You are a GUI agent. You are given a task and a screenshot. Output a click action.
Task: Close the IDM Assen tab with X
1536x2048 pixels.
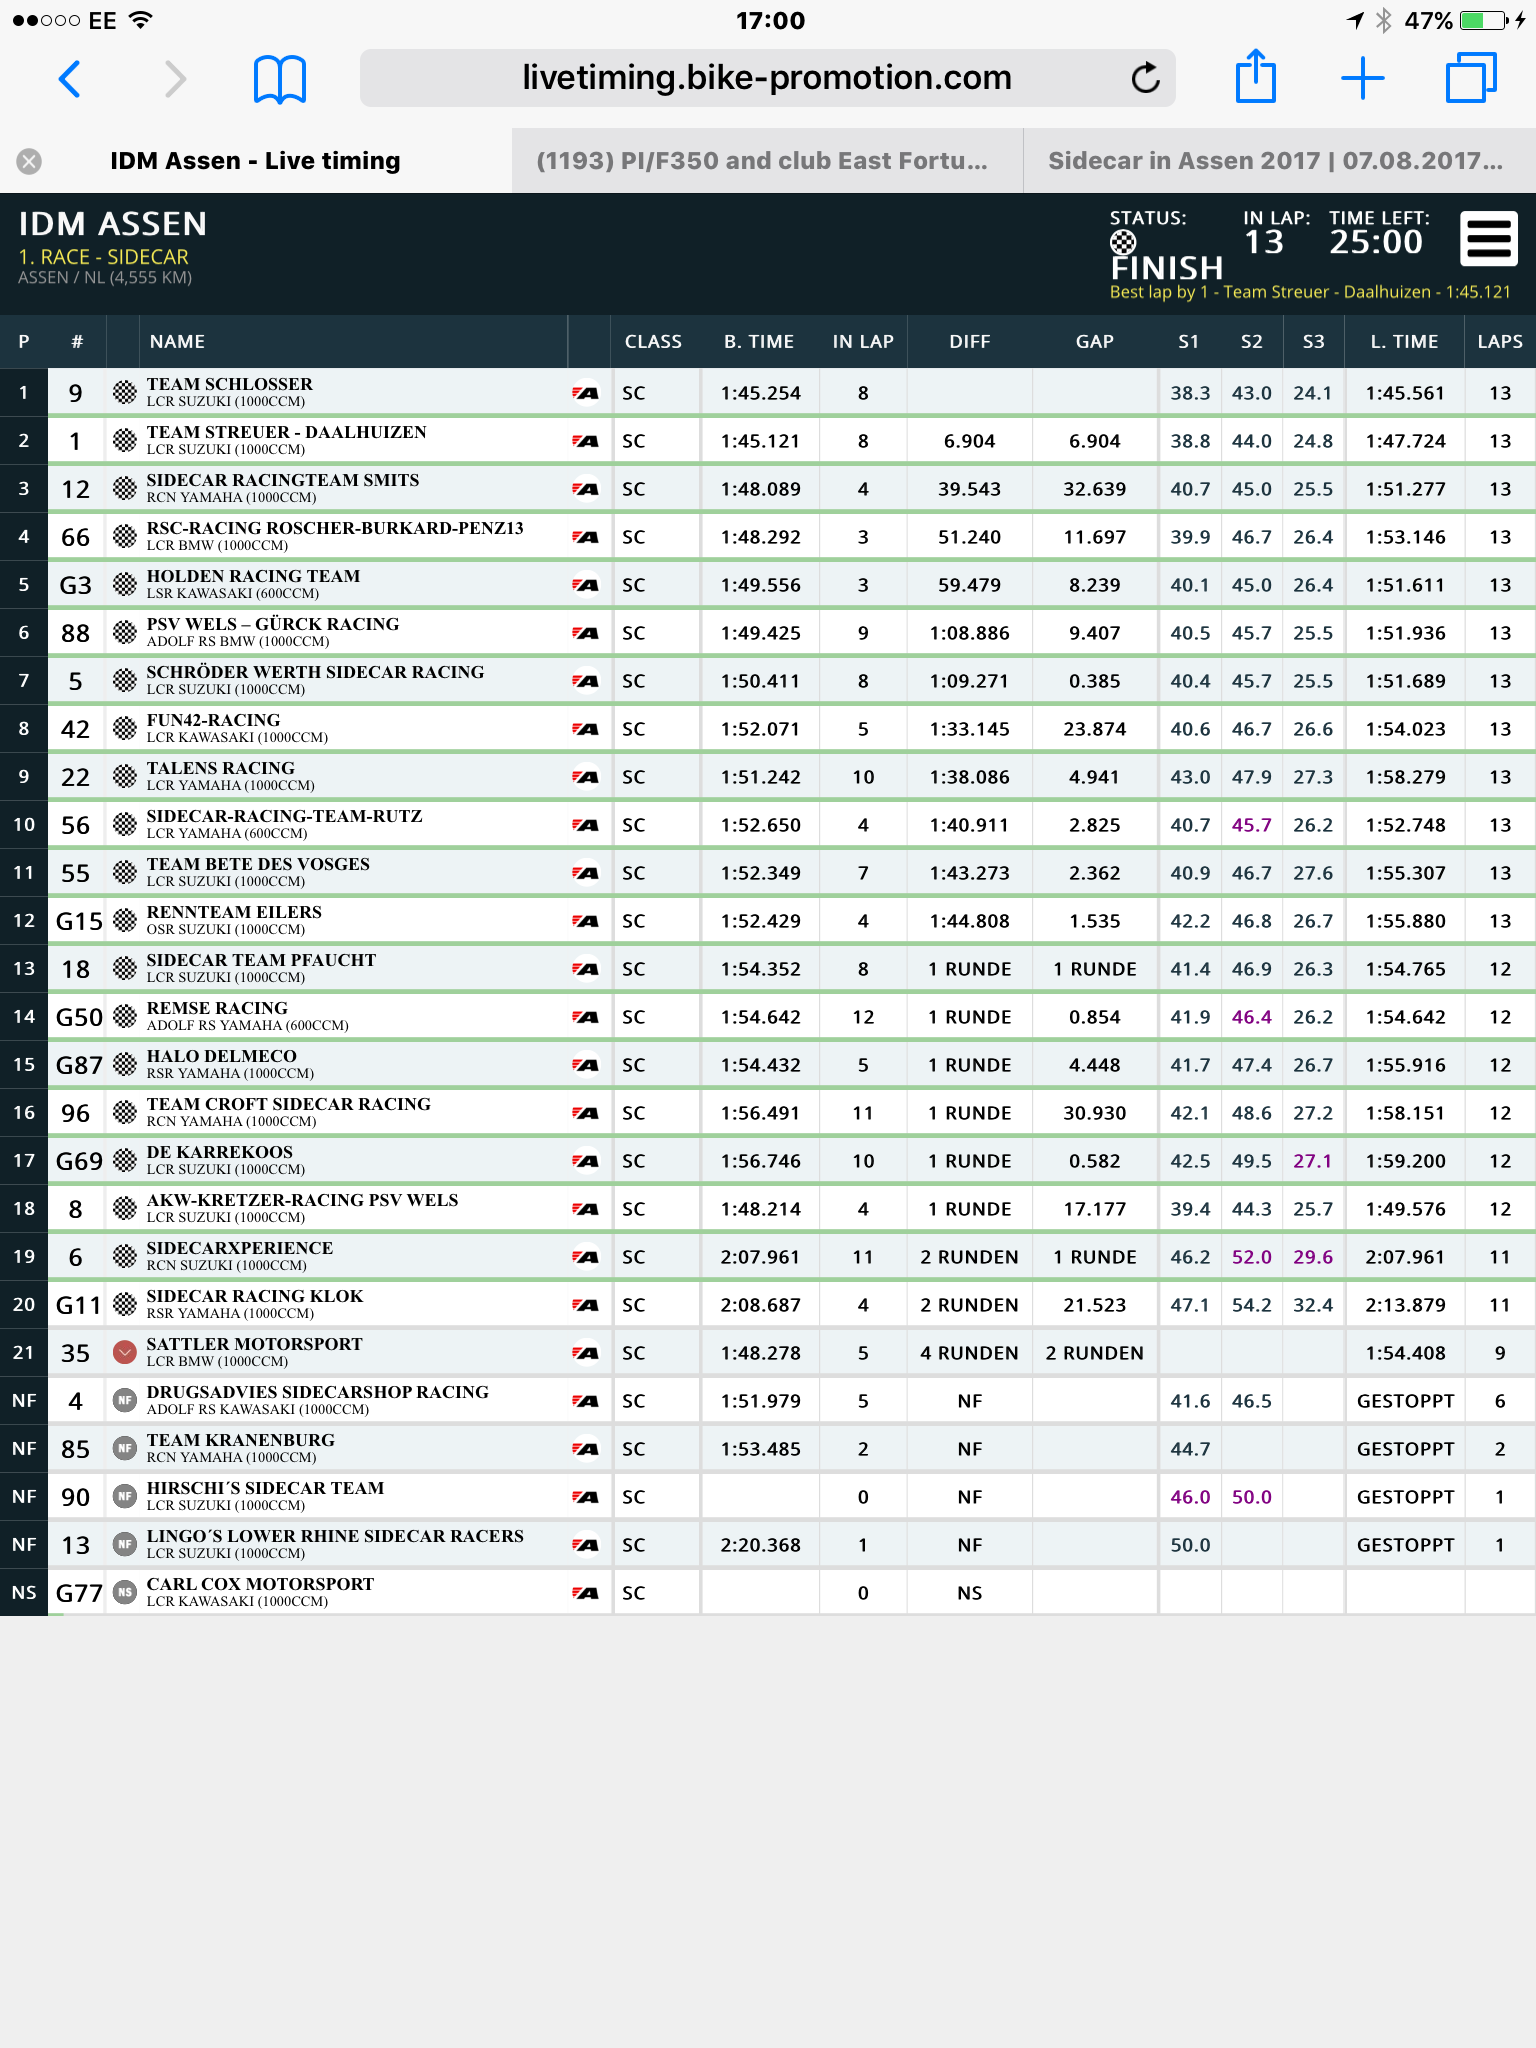[x=29, y=161]
